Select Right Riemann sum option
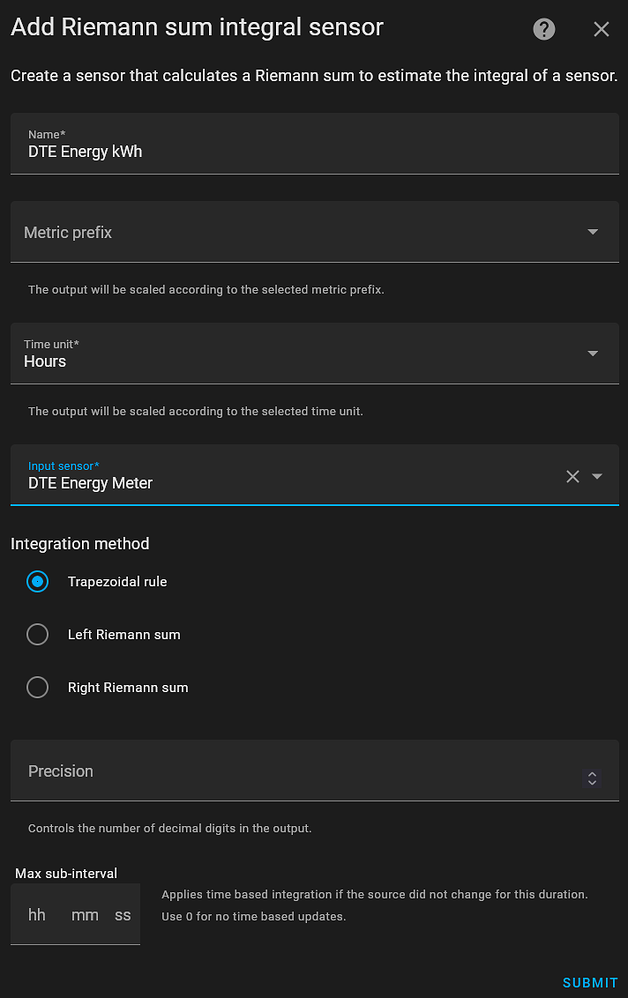Viewport: 628px width, 998px height. point(37,687)
